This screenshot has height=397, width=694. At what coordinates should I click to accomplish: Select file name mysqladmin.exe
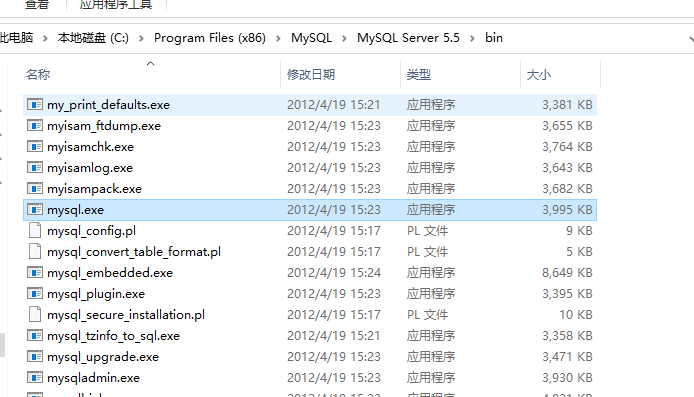pos(93,378)
